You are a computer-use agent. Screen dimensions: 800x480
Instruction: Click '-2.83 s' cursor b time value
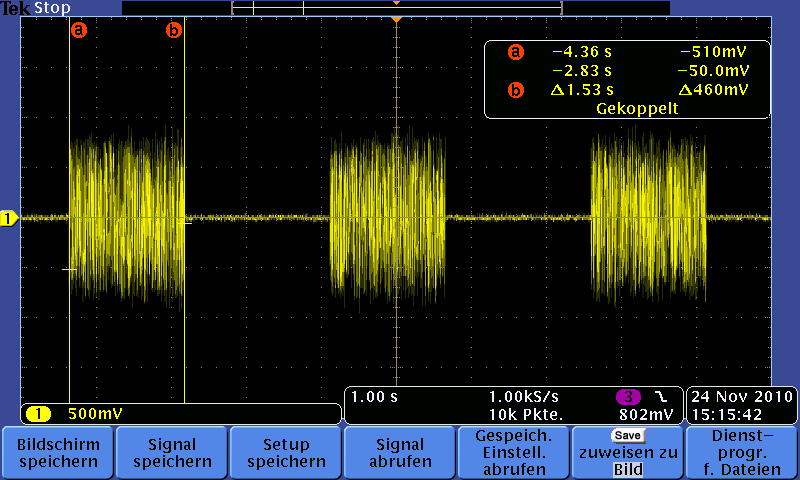(x=582, y=71)
